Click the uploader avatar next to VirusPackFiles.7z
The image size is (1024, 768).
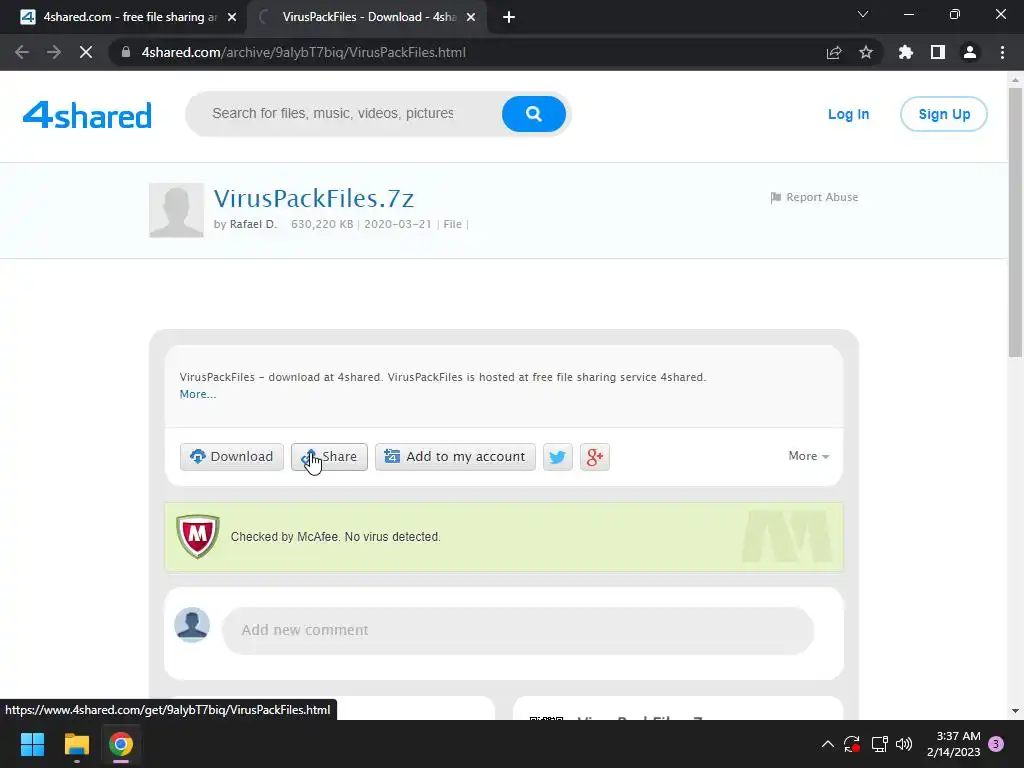[176, 210]
